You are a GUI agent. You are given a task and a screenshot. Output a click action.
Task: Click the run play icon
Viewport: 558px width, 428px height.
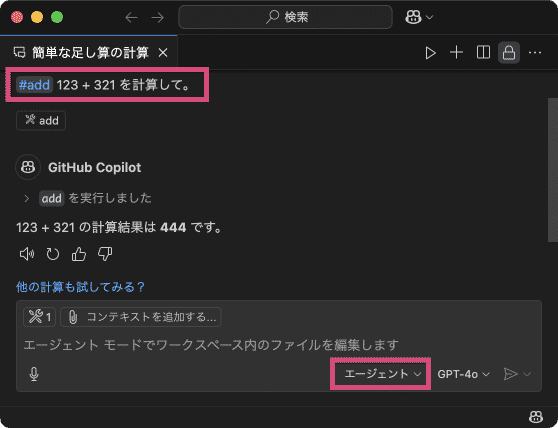pos(430,53)
